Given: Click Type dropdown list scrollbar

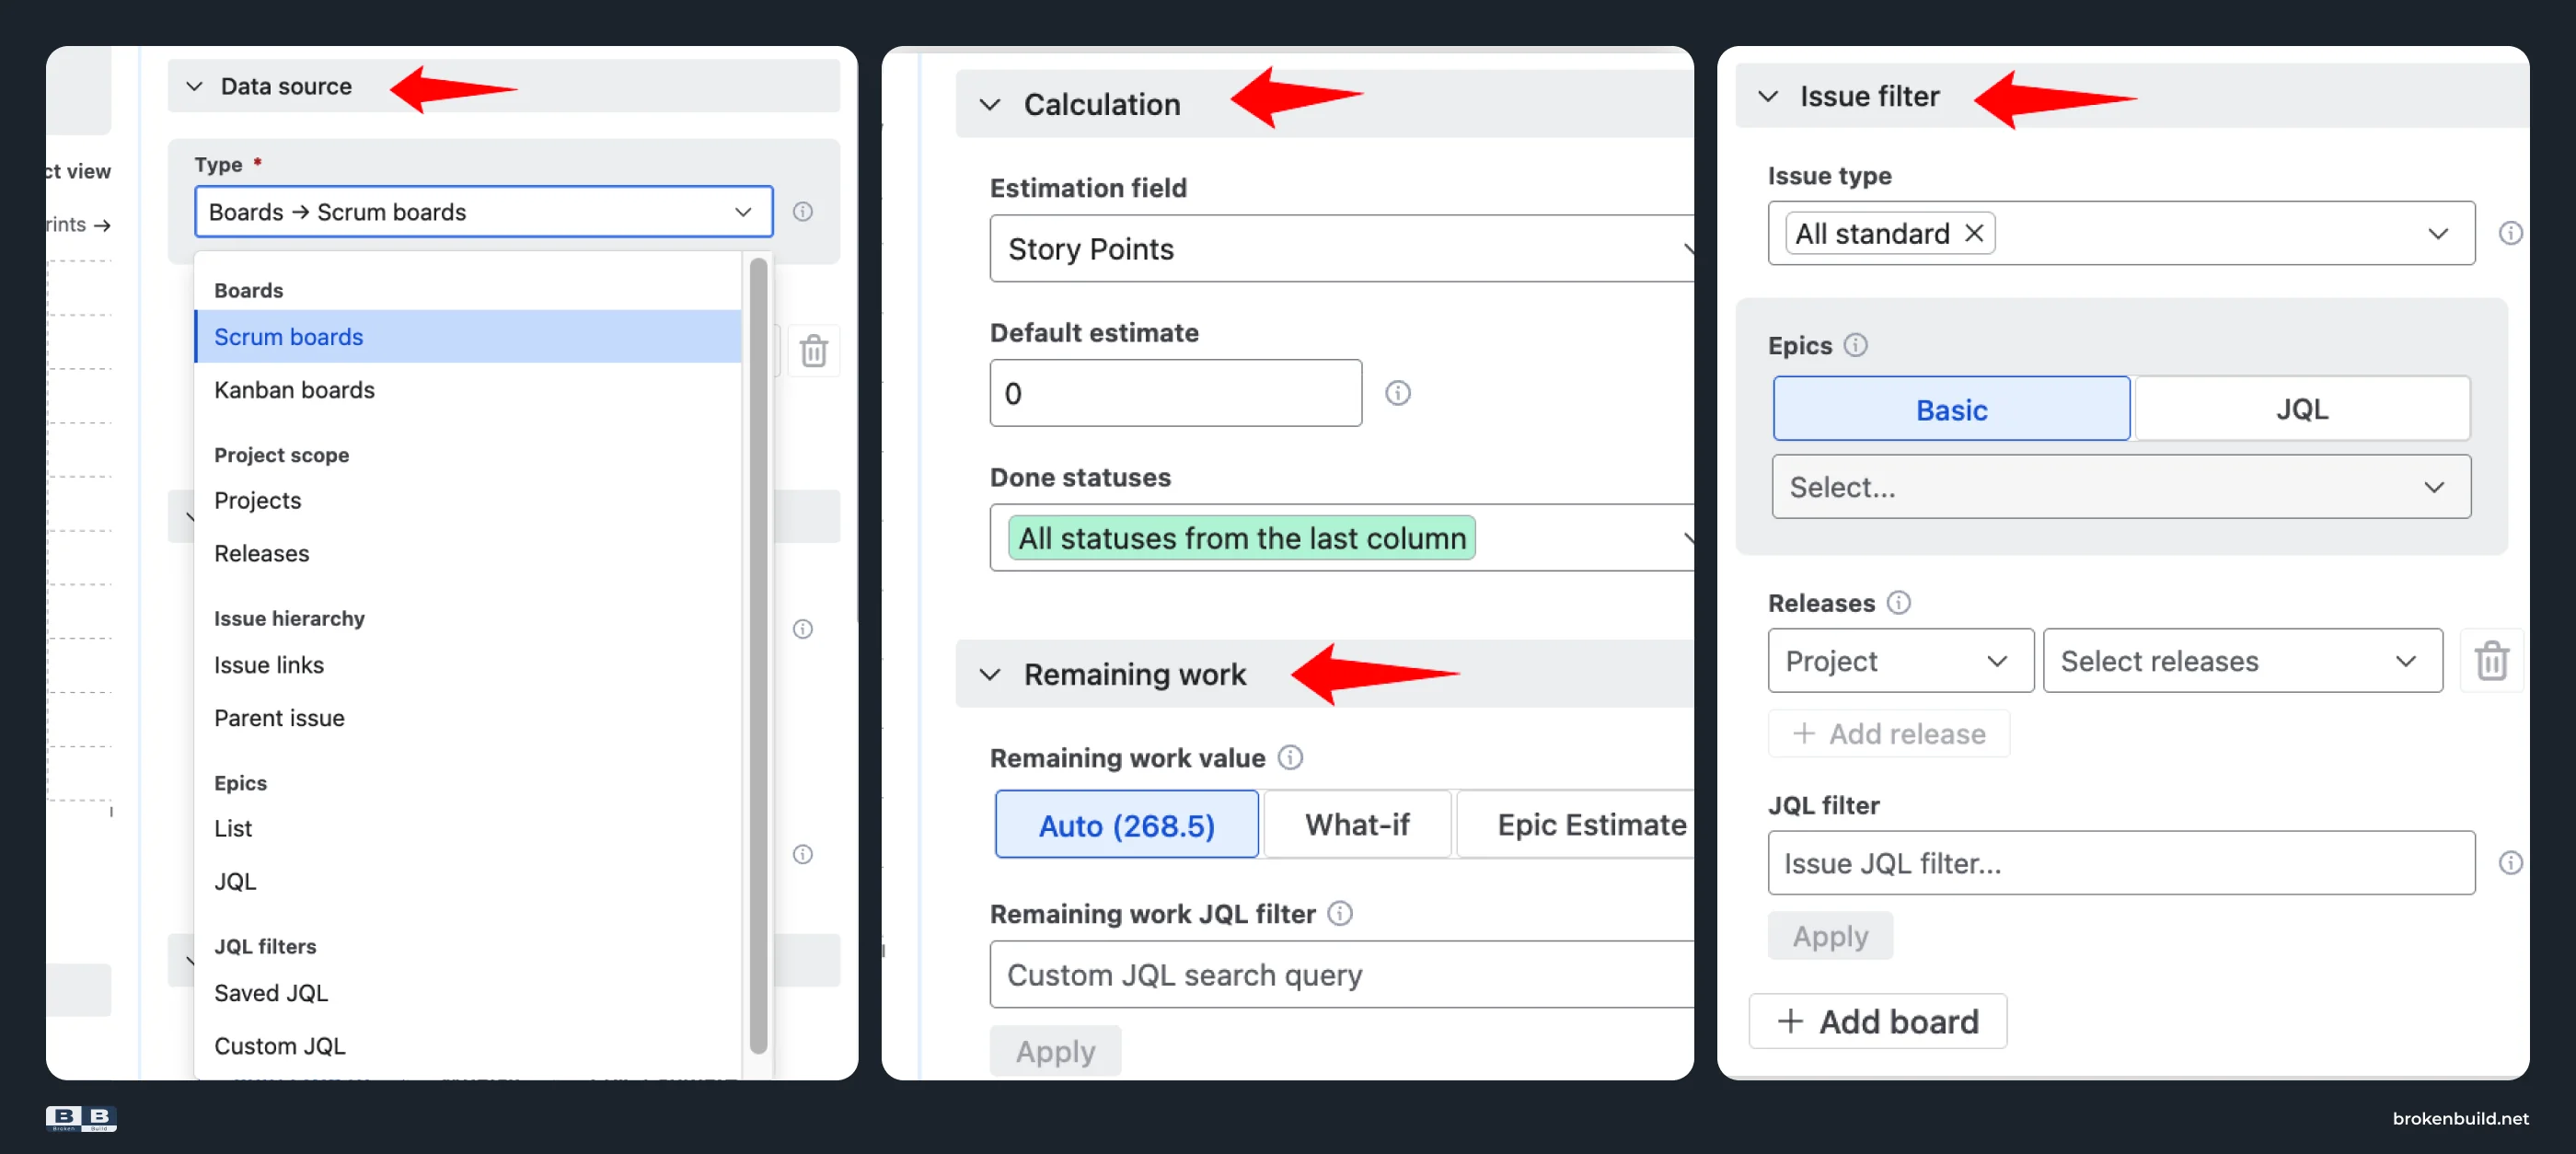Looking at the screenshot, I should click(x=758, y=655).
